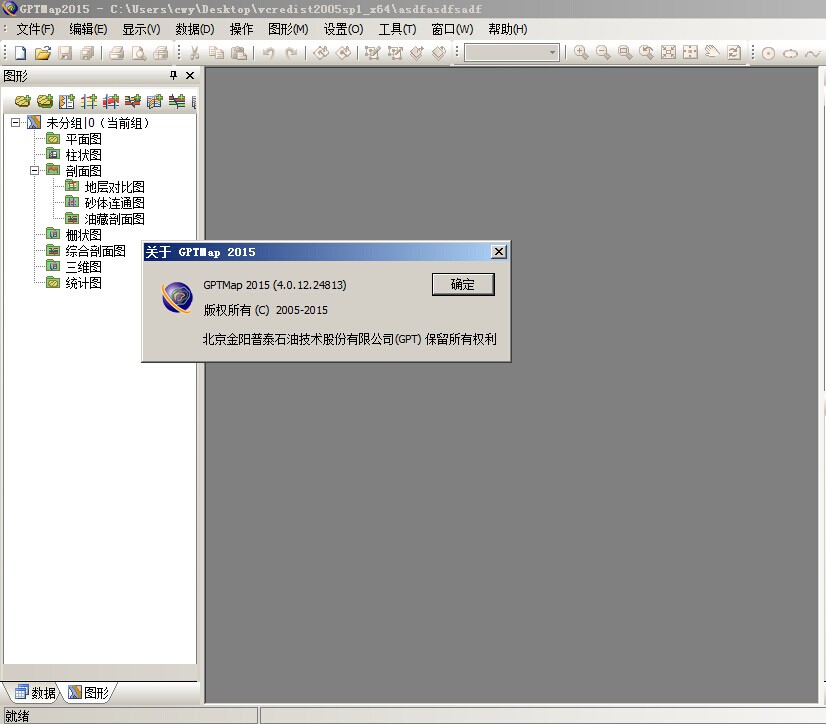The height and width of the screenshot is (724, 826).
Task: Click the add column chart icon in 图形 panel
Action: click(67, 101)
